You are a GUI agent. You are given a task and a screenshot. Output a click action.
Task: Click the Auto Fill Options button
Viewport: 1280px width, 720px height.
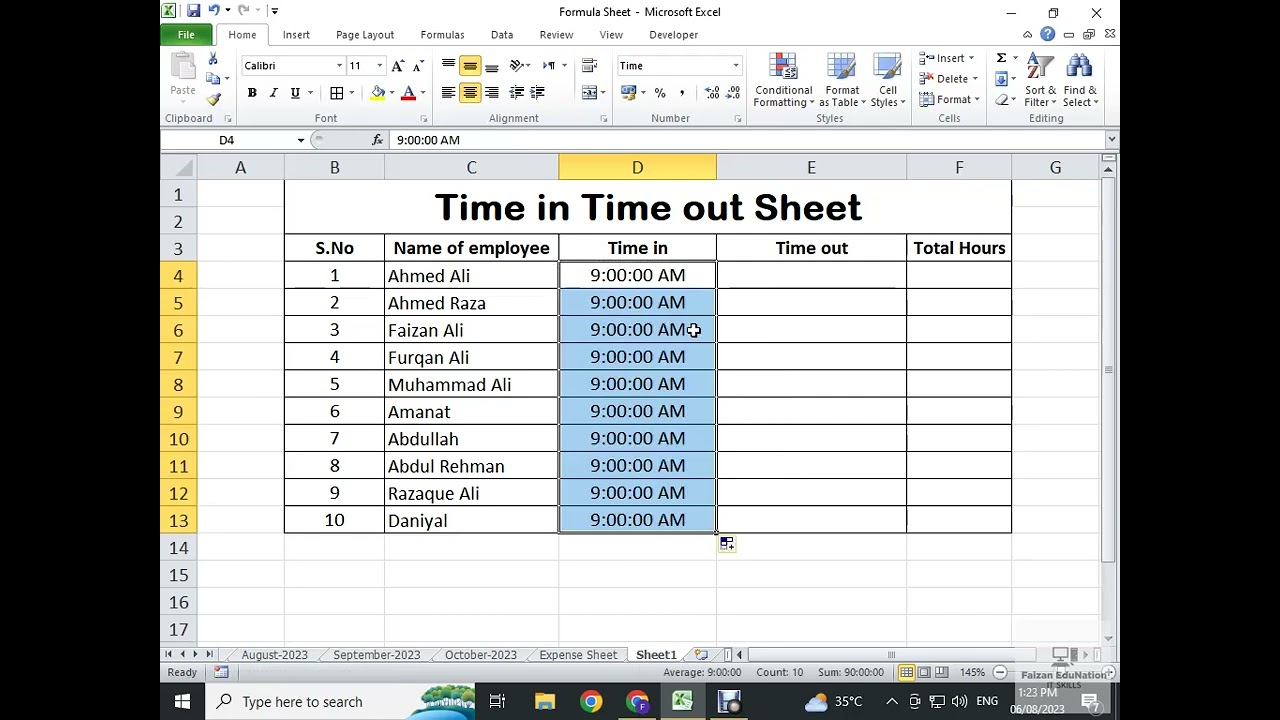pos(727,544)
